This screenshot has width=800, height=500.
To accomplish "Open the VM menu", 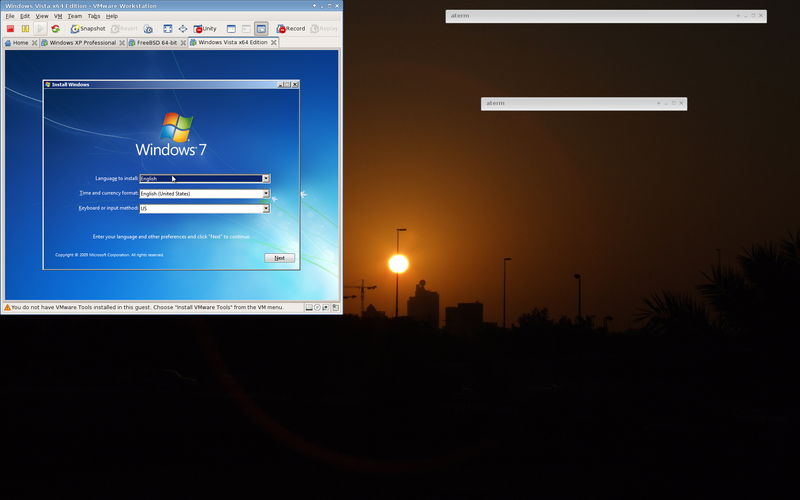I will (x=58, y=16).
